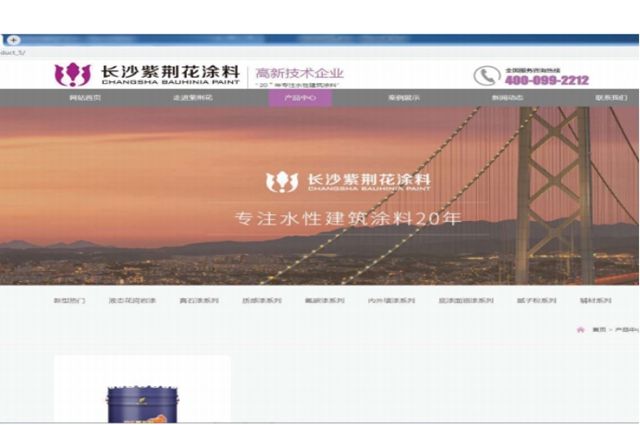The width and height of the screenshot is (640, 425).
Task: Open the blue paint bucket product thumbnail
Action: tap(142, 389)
